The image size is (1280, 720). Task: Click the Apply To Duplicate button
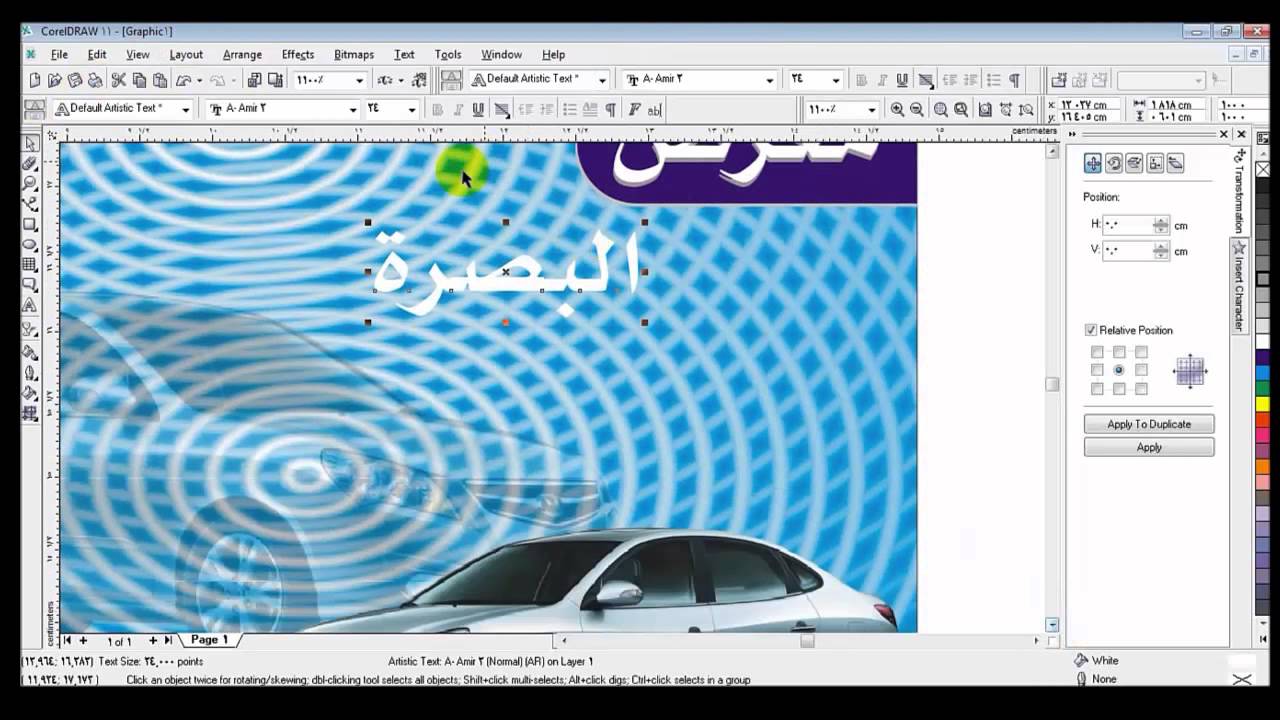coord(1149,424)
